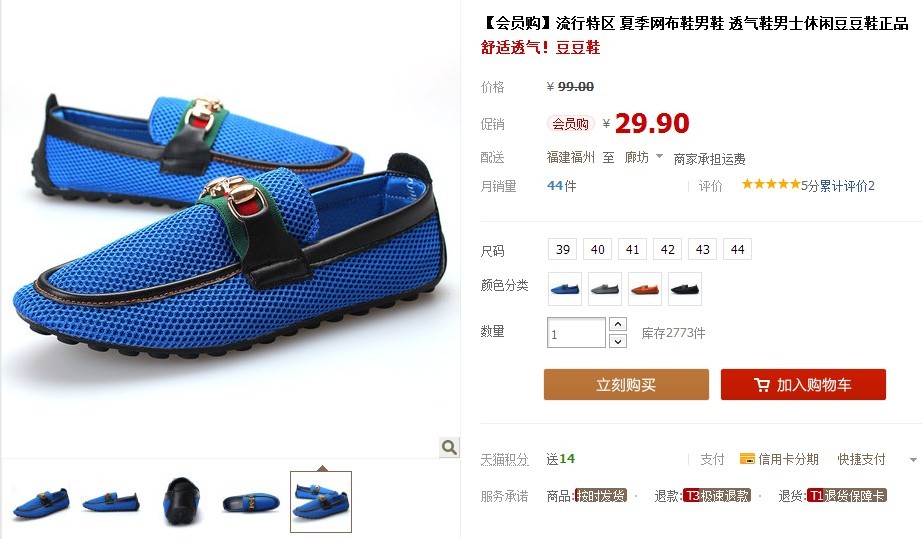Decrease quantity with the down arrow
Screen dimensions: 922x539
617,341
